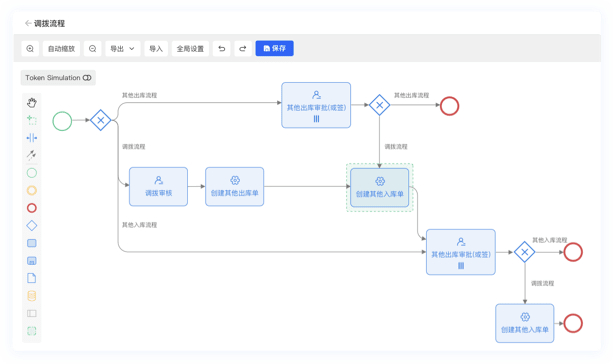Pick the data store from palette
613x364 pixels.
pos(32,296)
